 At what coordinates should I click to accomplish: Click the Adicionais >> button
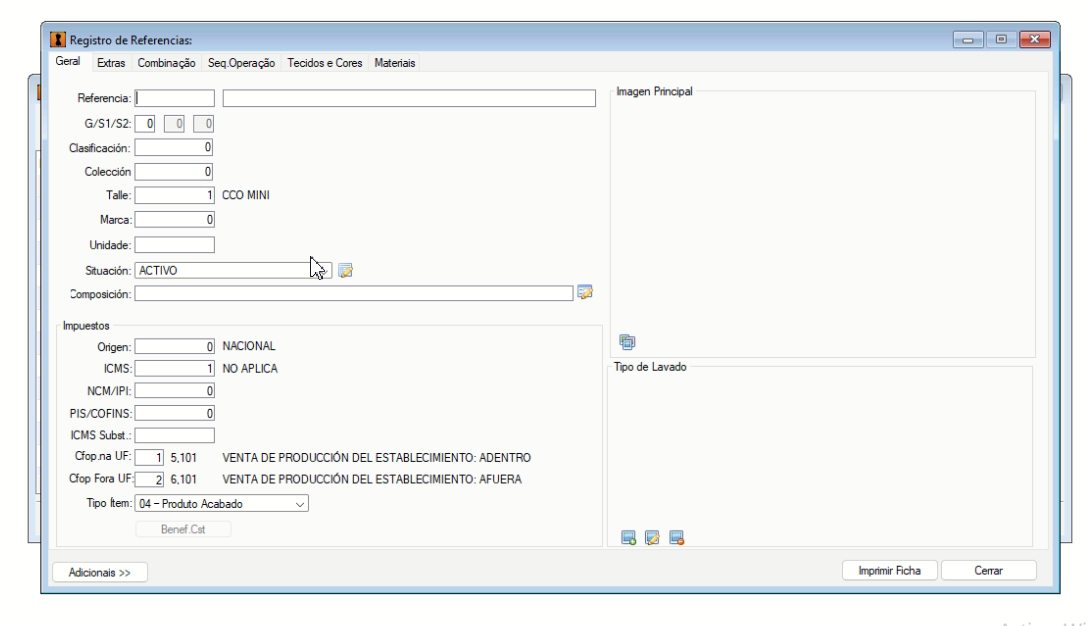pos(100,573)
